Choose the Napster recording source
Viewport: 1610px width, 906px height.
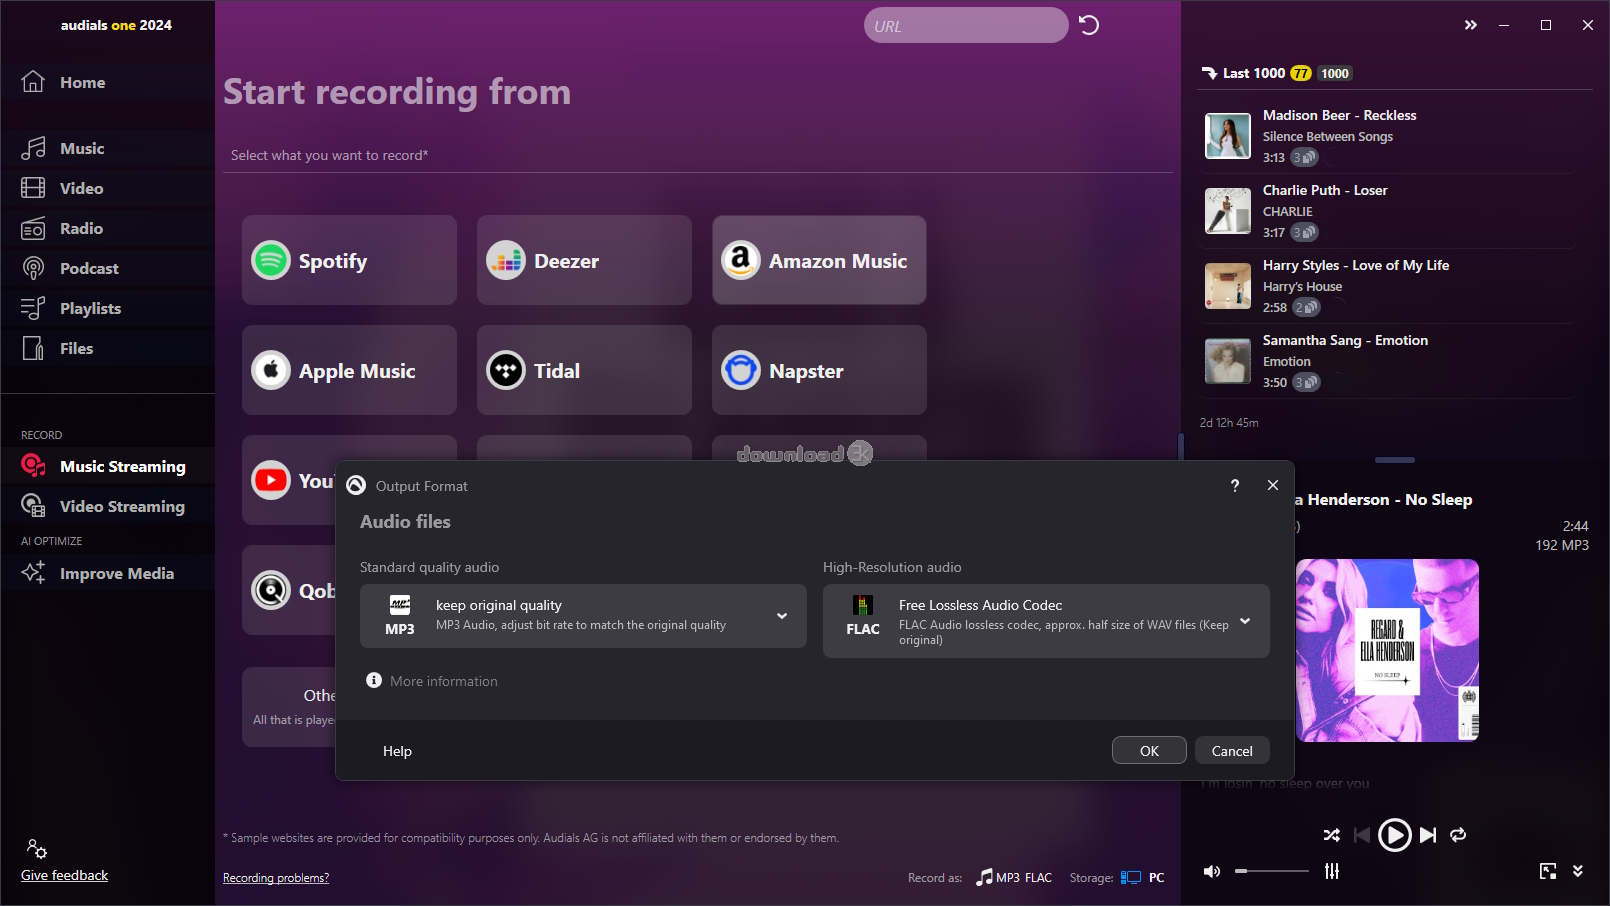point(818,370)
